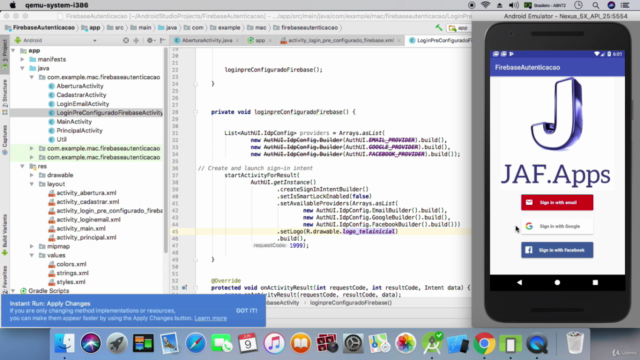Select LoginEmailActivity in project tree
Screen dimensions: 640x360
tap(82, 104)
